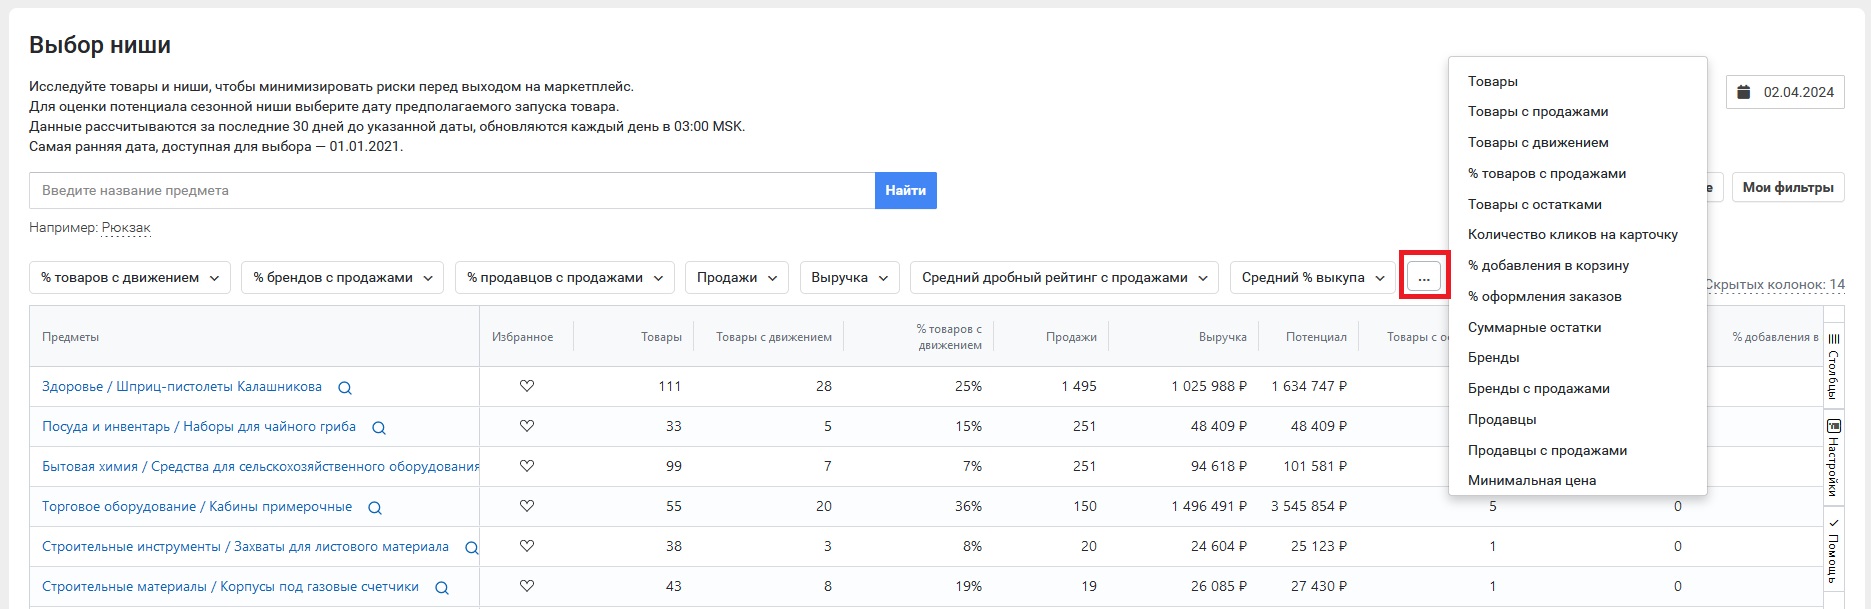Open Посуда и инвентарь / Наборы для чайного гриба
The width and height of the screenshot is (1871, 609).
click(x=199, y=426)
